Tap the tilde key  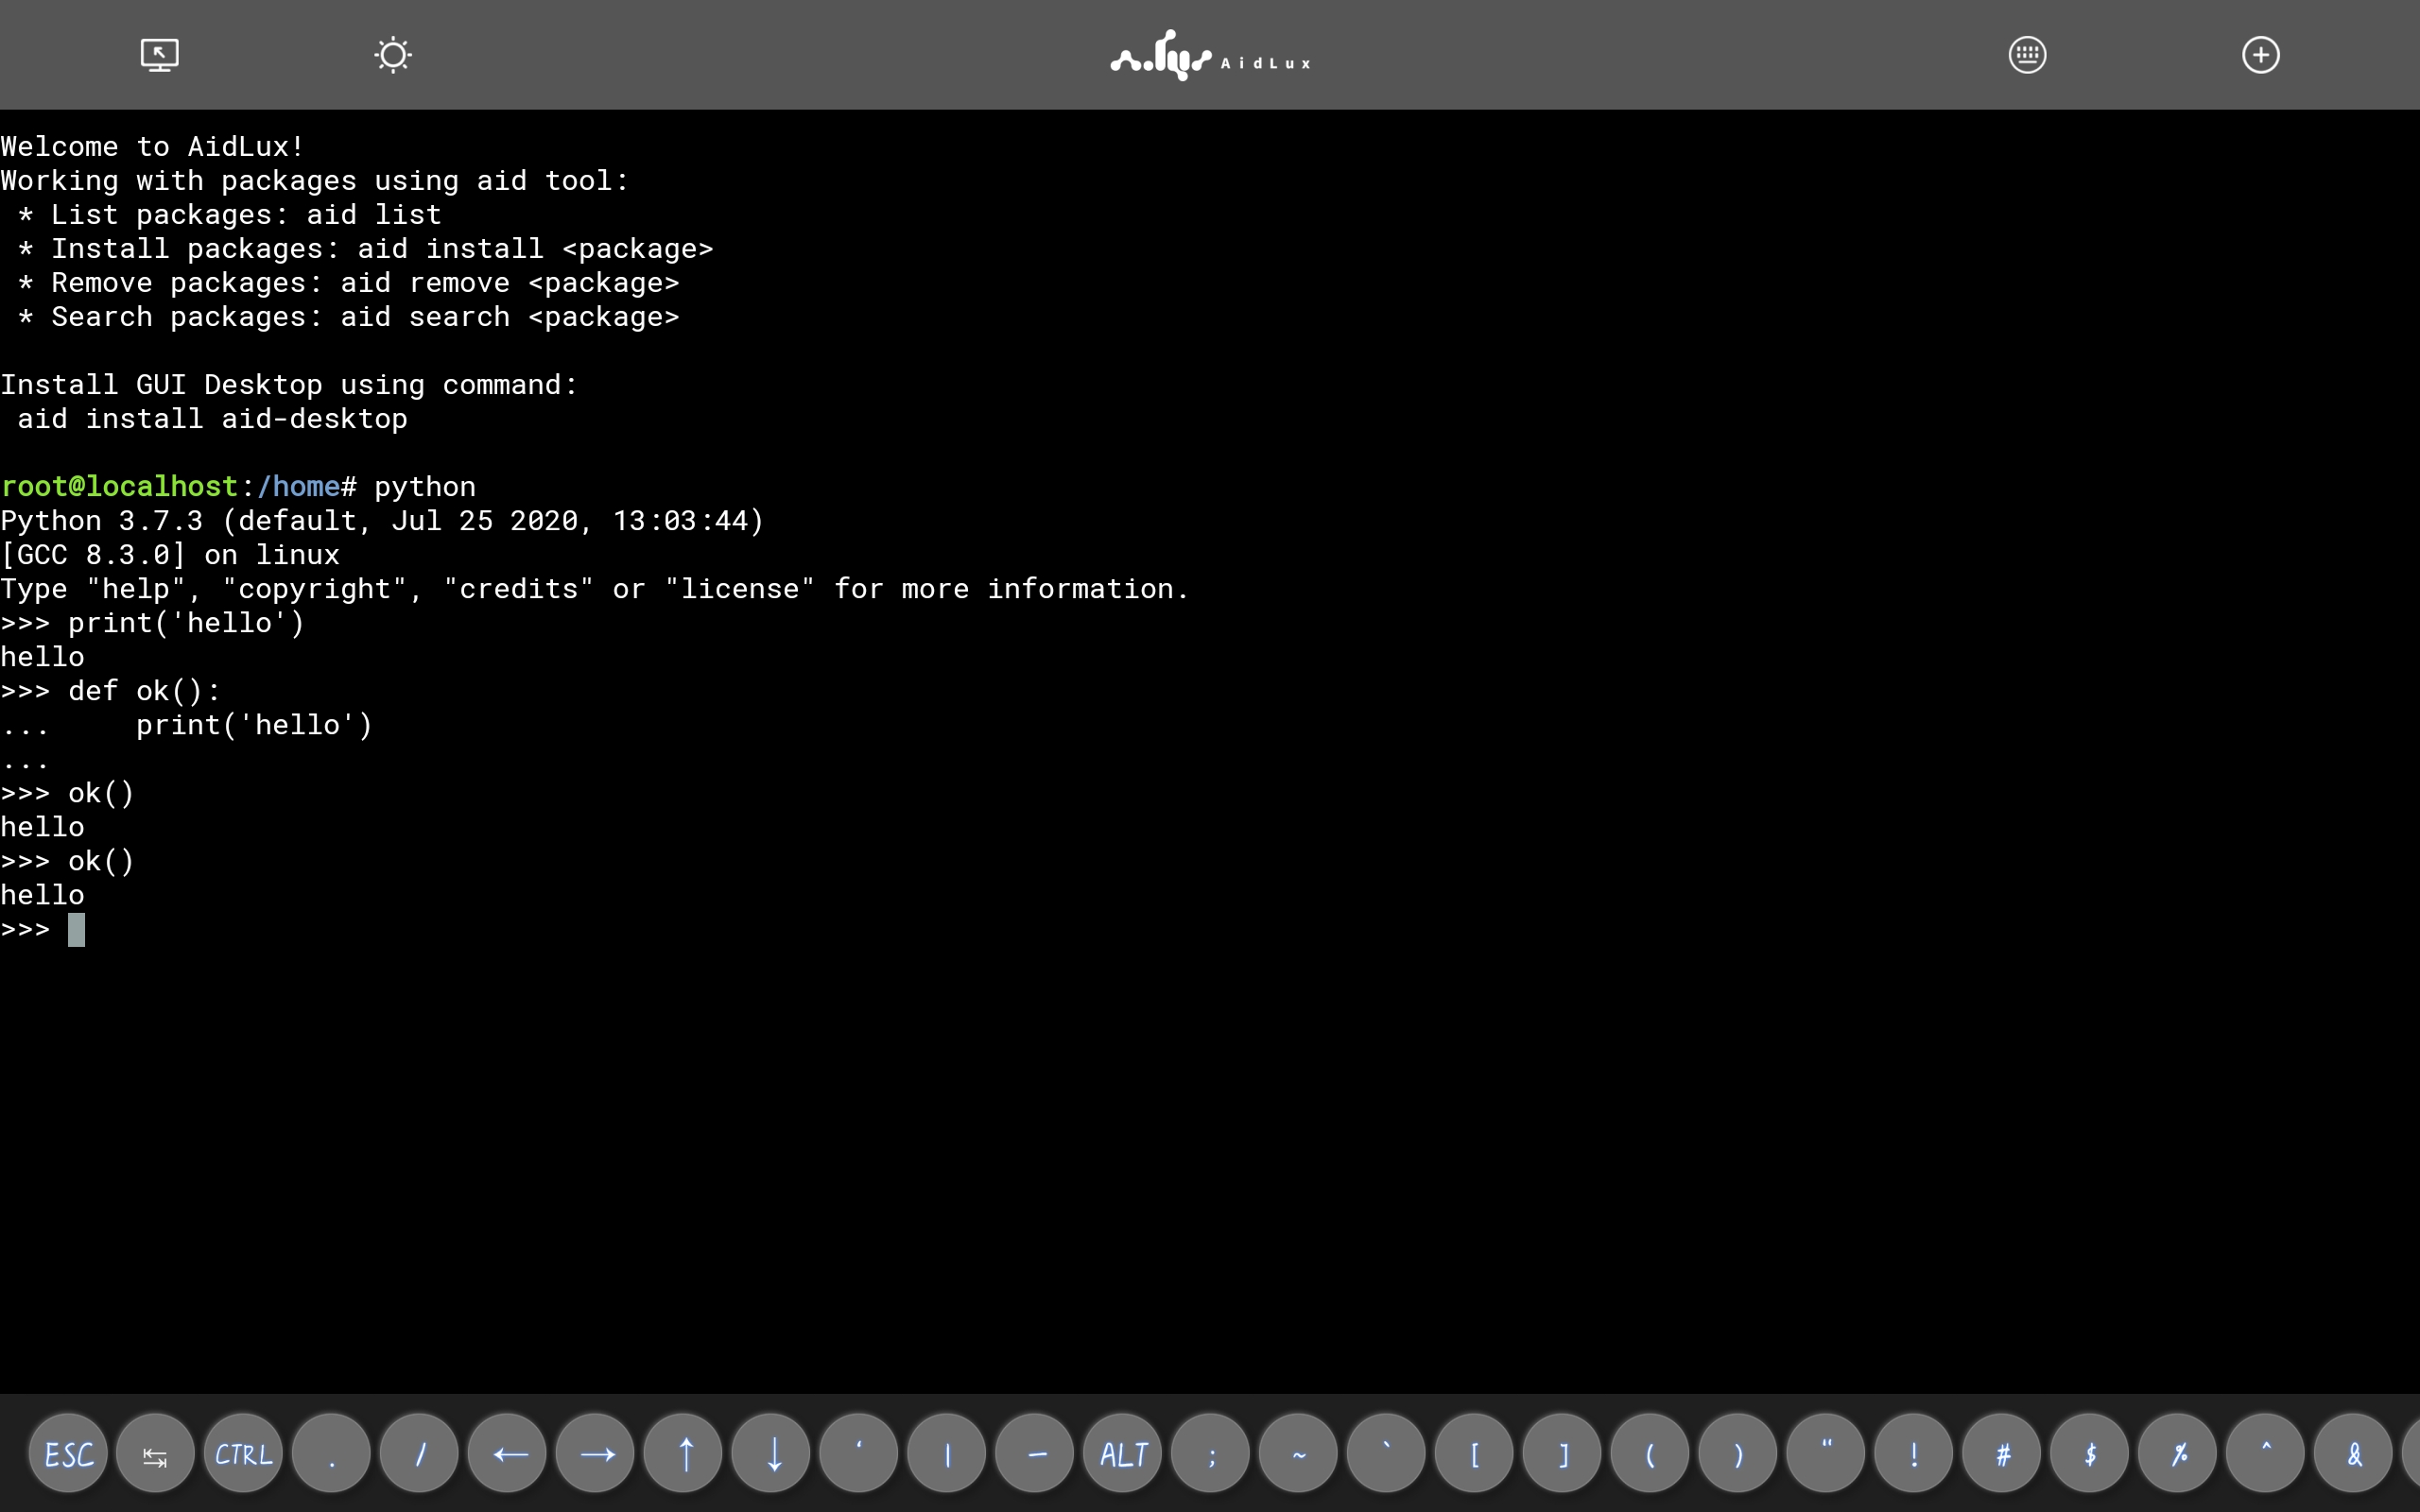1298,1453
